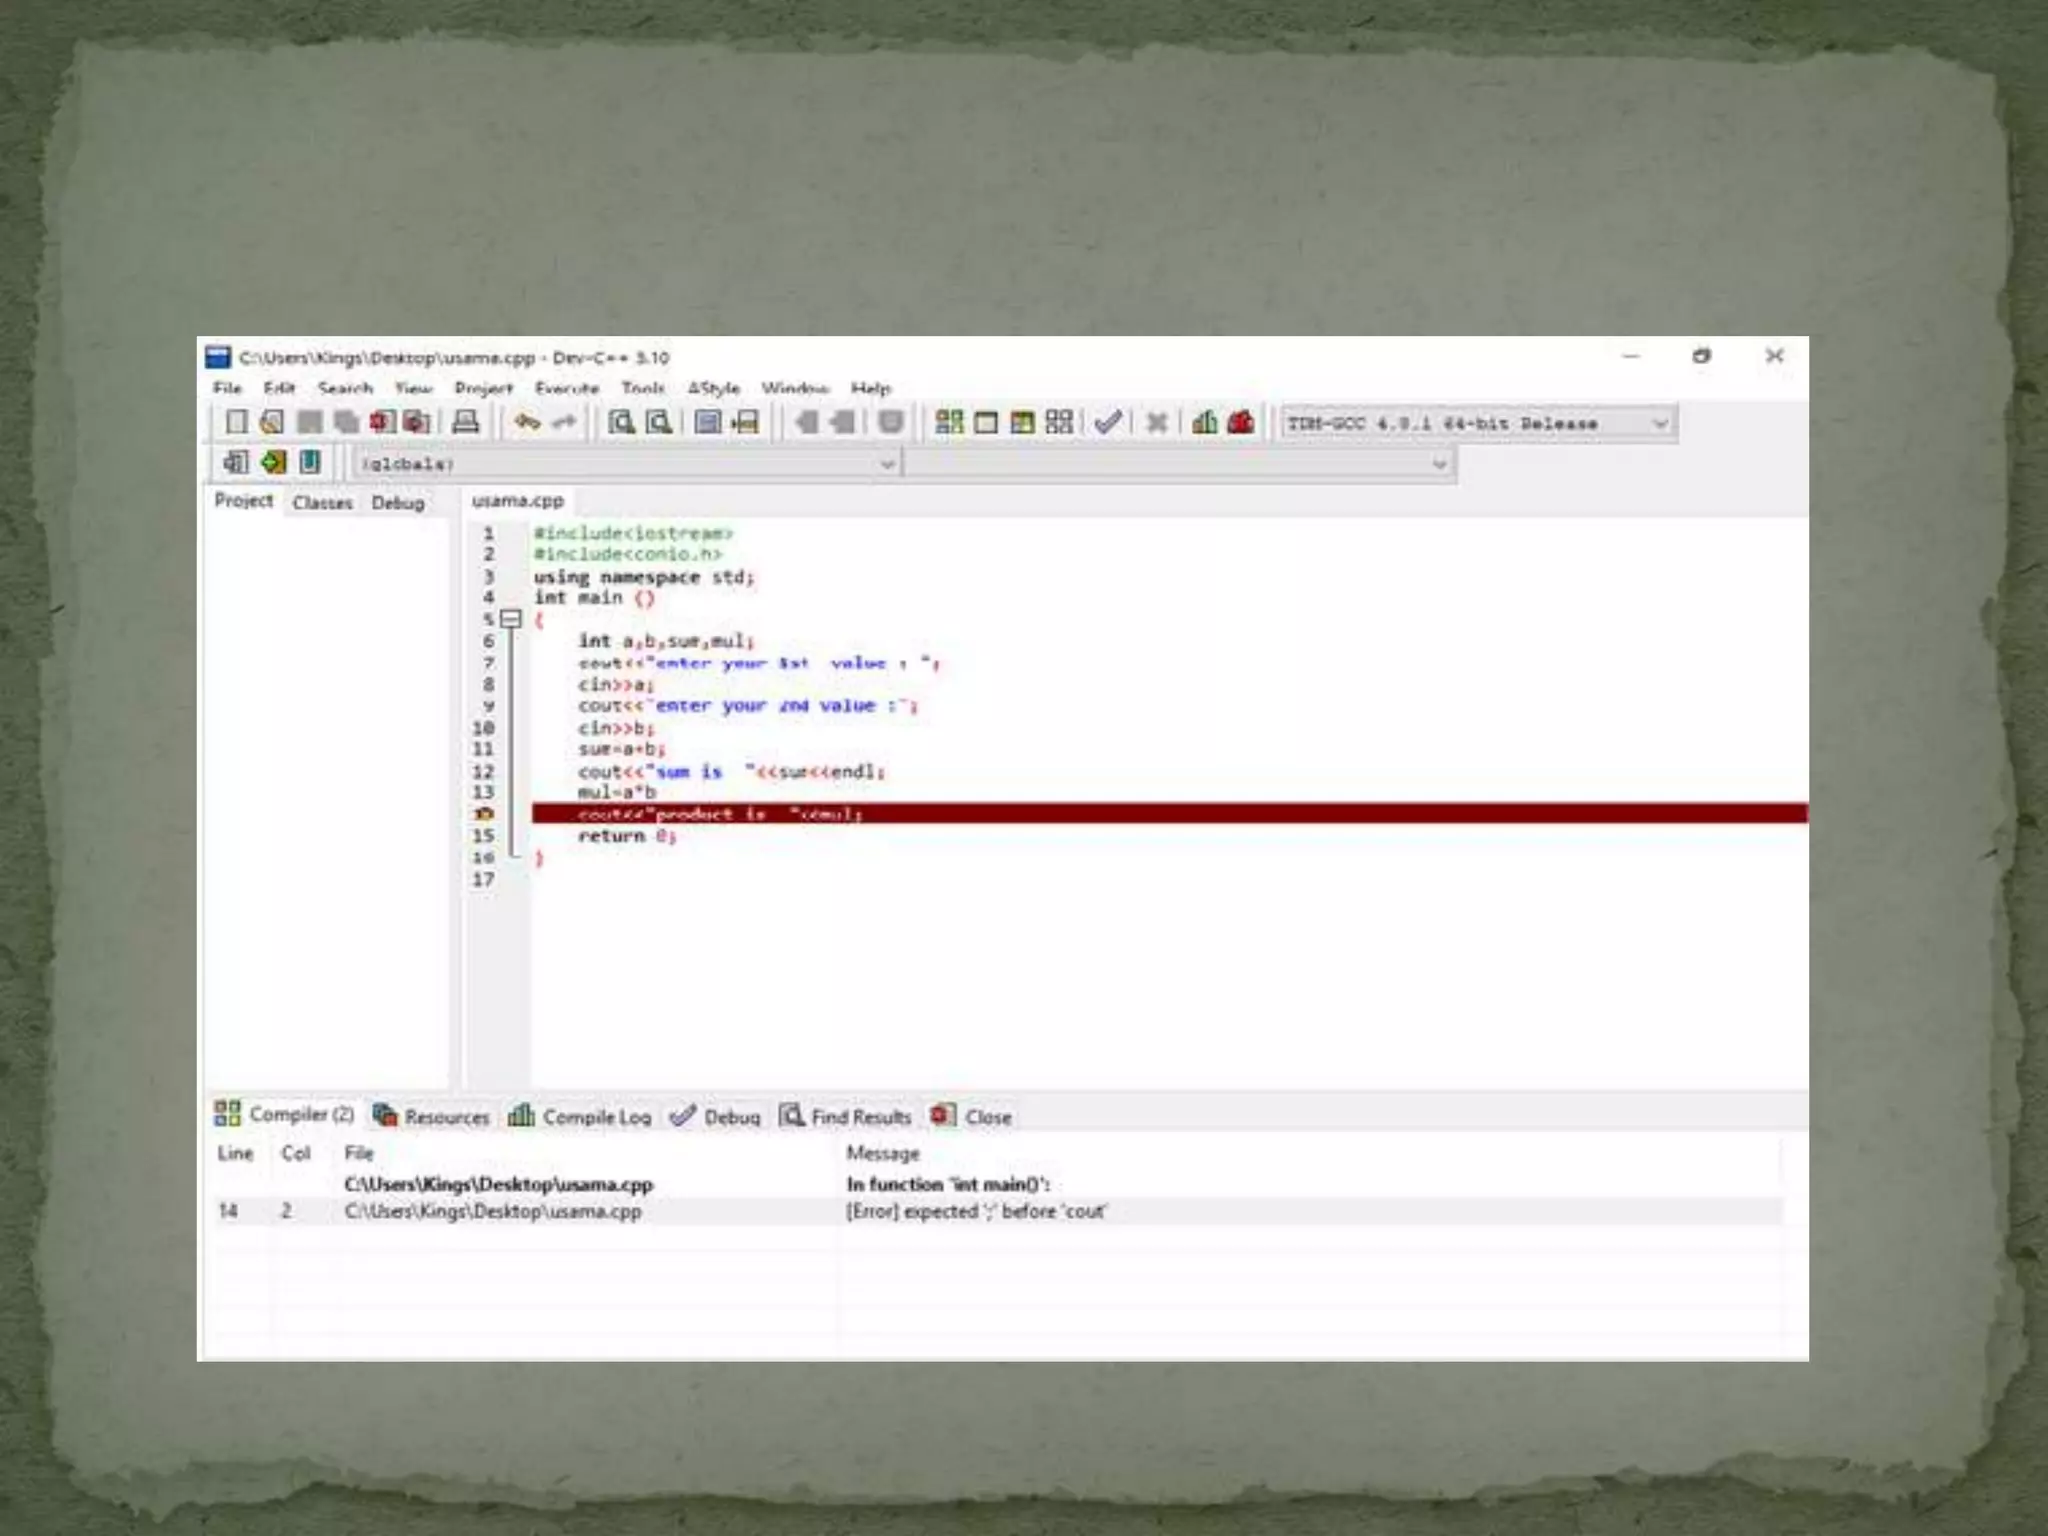Open the TDM-GCC compiler set dropdown
Viewport: 2048px width, 1536px height.
[x=1660, y=424]
